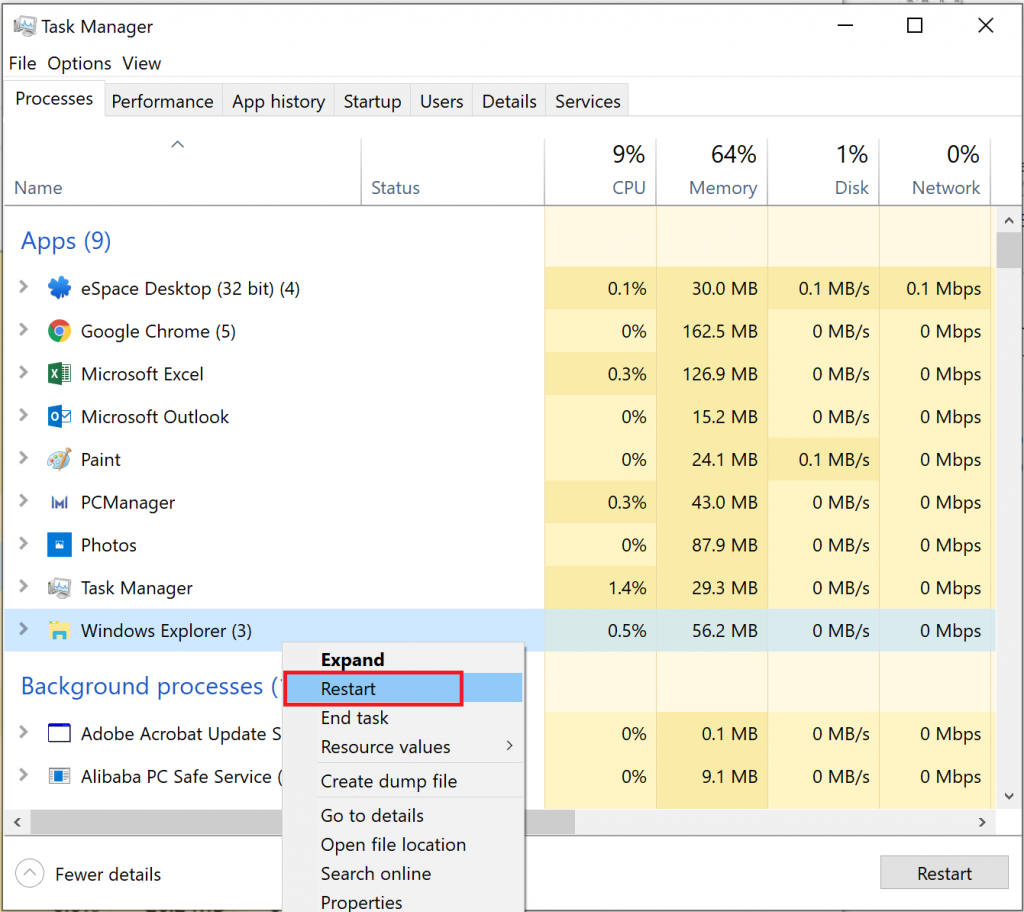Click the Photos app icon
Screen dimensions: 1024x912
(59, 545)
